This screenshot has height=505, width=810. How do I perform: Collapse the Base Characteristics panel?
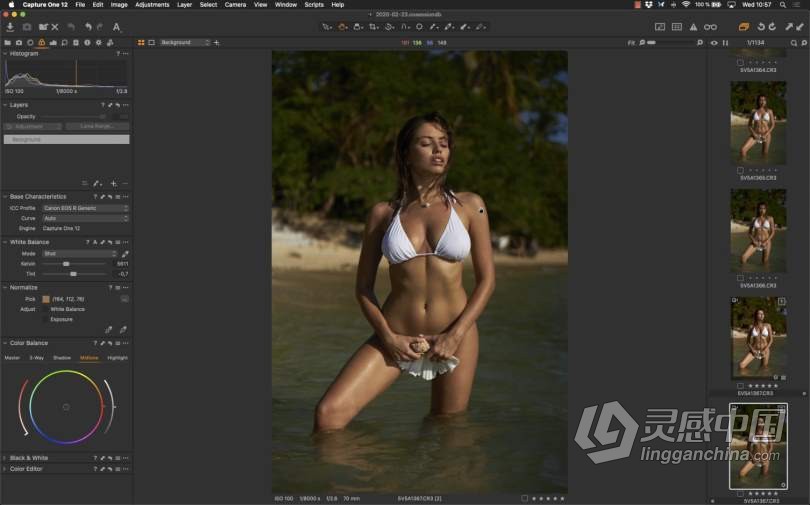coord(5,197)
